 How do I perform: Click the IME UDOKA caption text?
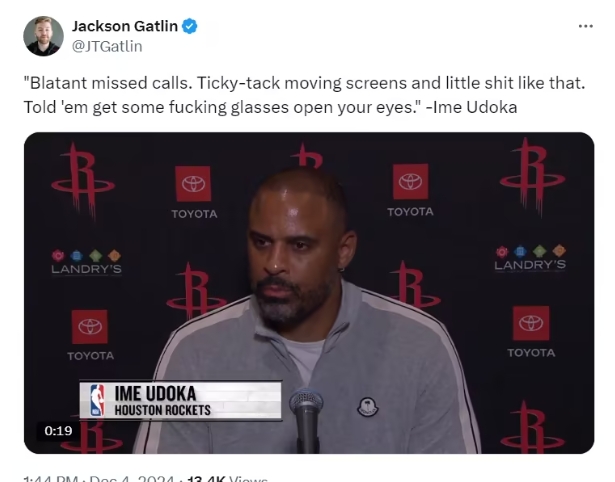[x=155, y=394]
